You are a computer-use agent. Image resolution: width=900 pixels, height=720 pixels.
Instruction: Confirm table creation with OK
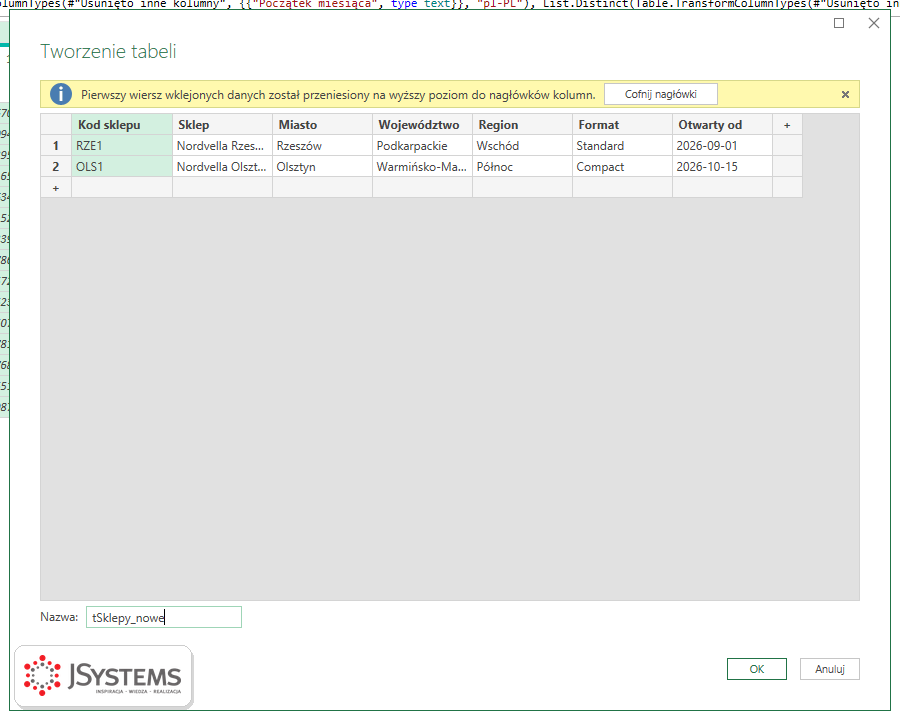click(x=757, y=669)
